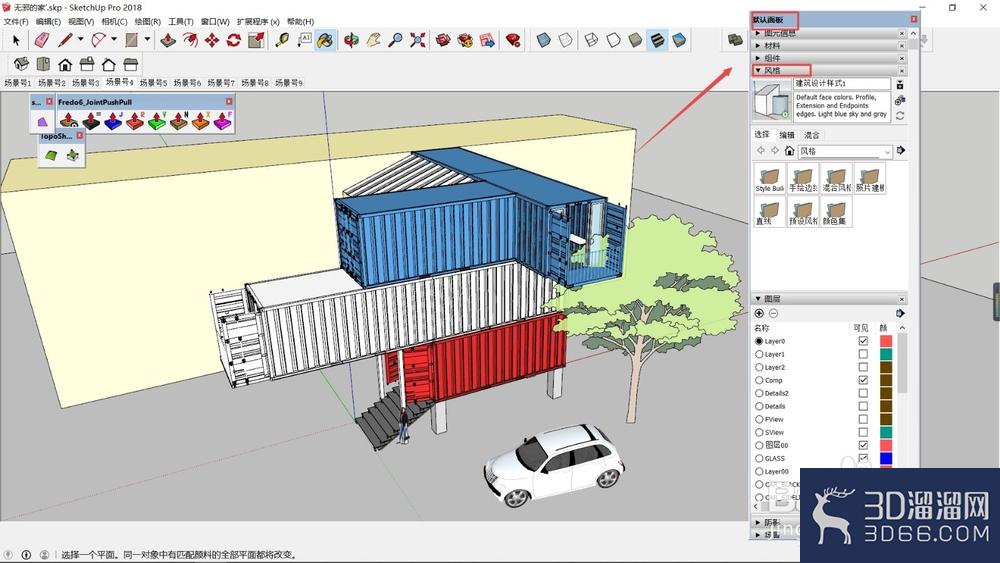
Task: Click the Paint Bucket tool
Action: pyautogui.click(x=326, y=41)
